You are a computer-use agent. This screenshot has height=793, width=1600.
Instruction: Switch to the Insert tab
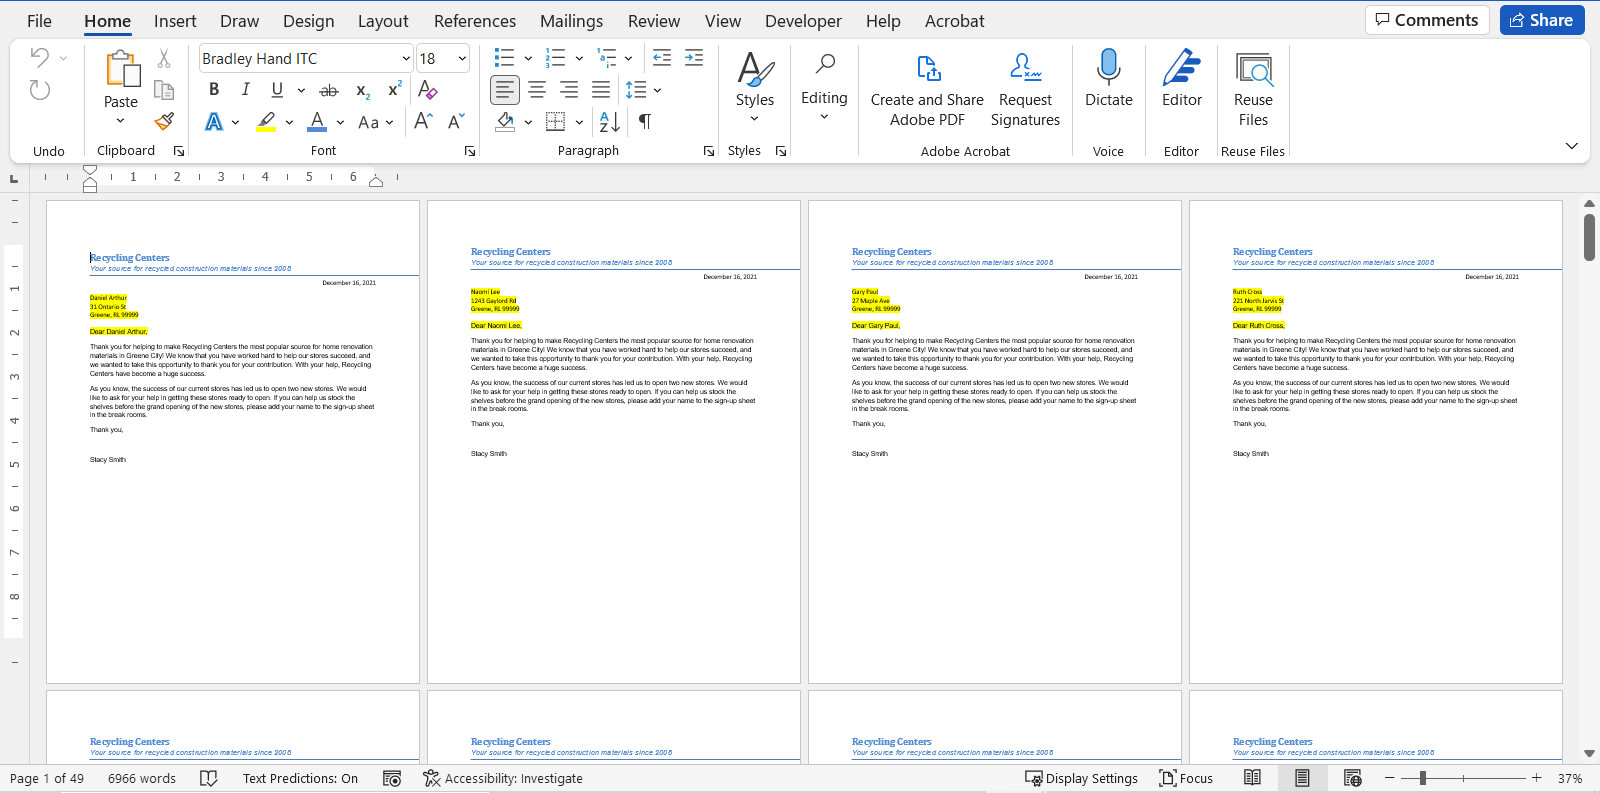pyautogui.click(x=175, y=21)
